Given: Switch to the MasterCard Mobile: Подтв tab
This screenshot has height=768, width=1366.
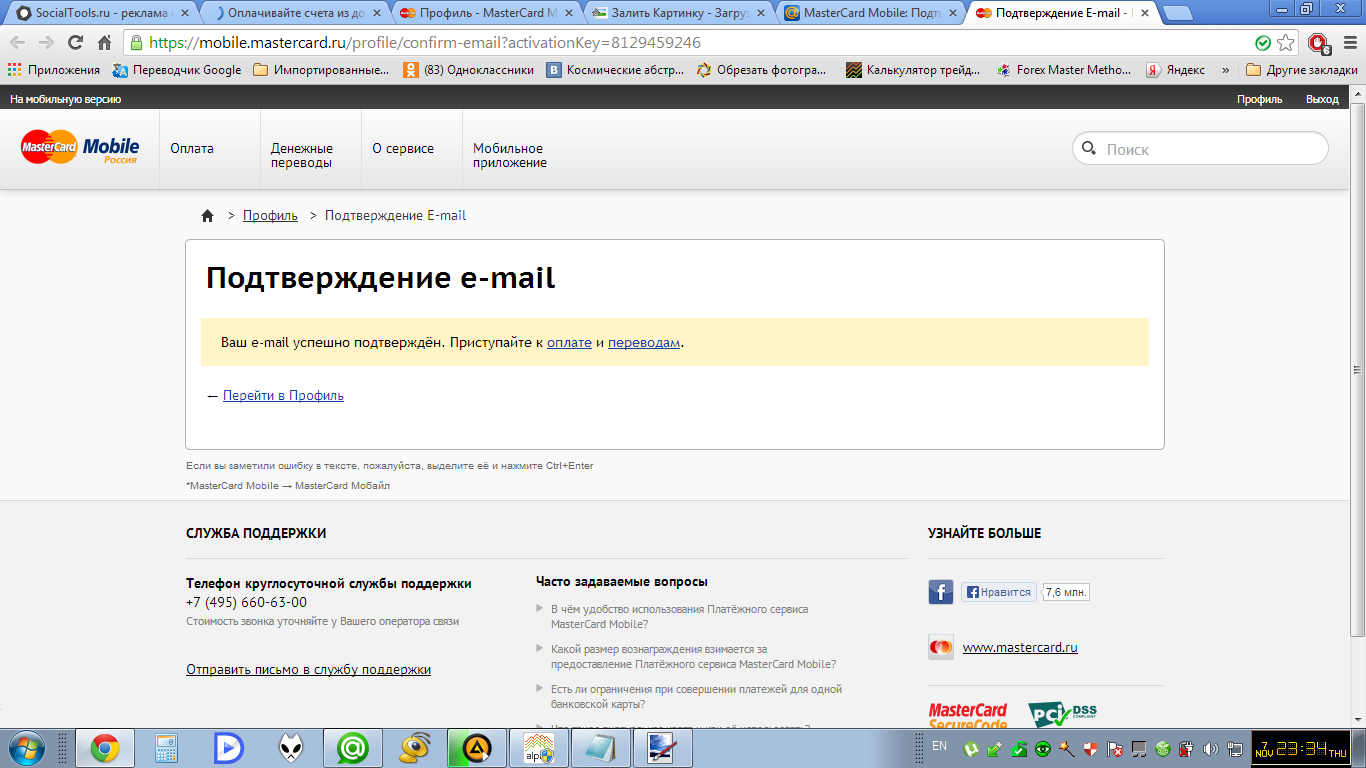Looking at the screenshot, I should (872, 13).
